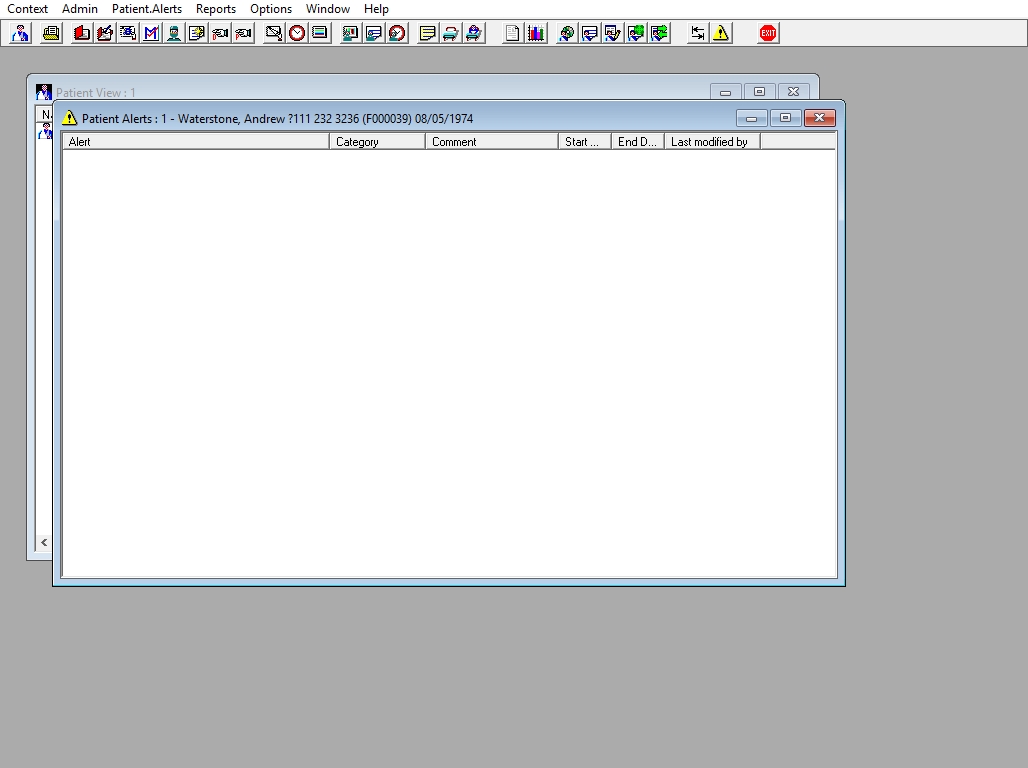Image resolution: width=1028 pixels, height=768 pixels.
Task: Open the Window menu
Action: [328, 9]
